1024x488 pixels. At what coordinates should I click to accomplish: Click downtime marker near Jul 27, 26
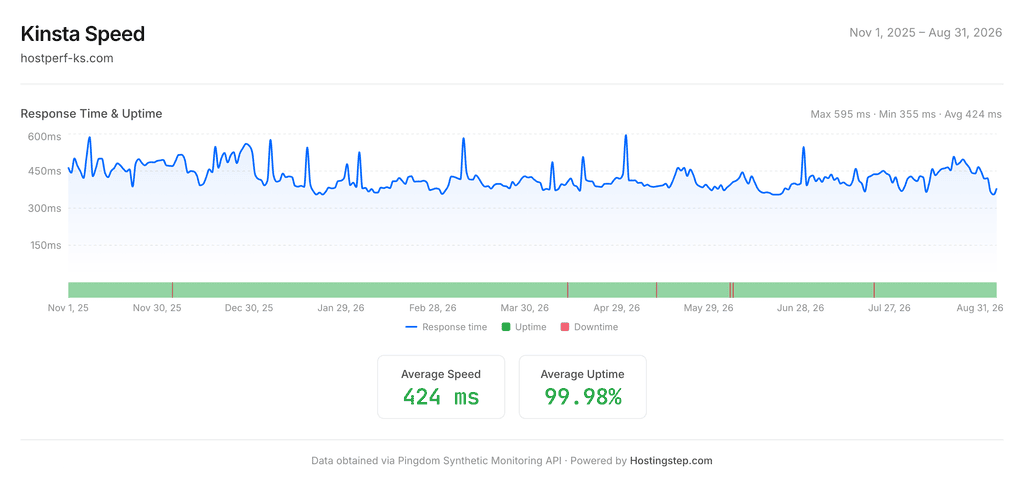[874, 290]
